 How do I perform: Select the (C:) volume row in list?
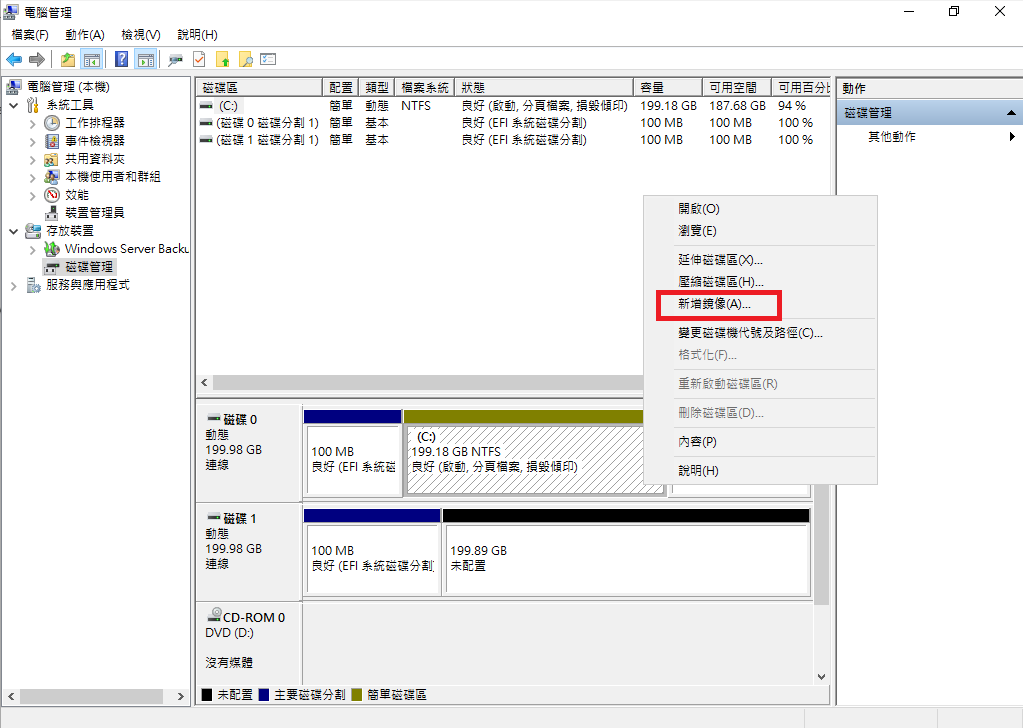(512, 106)
